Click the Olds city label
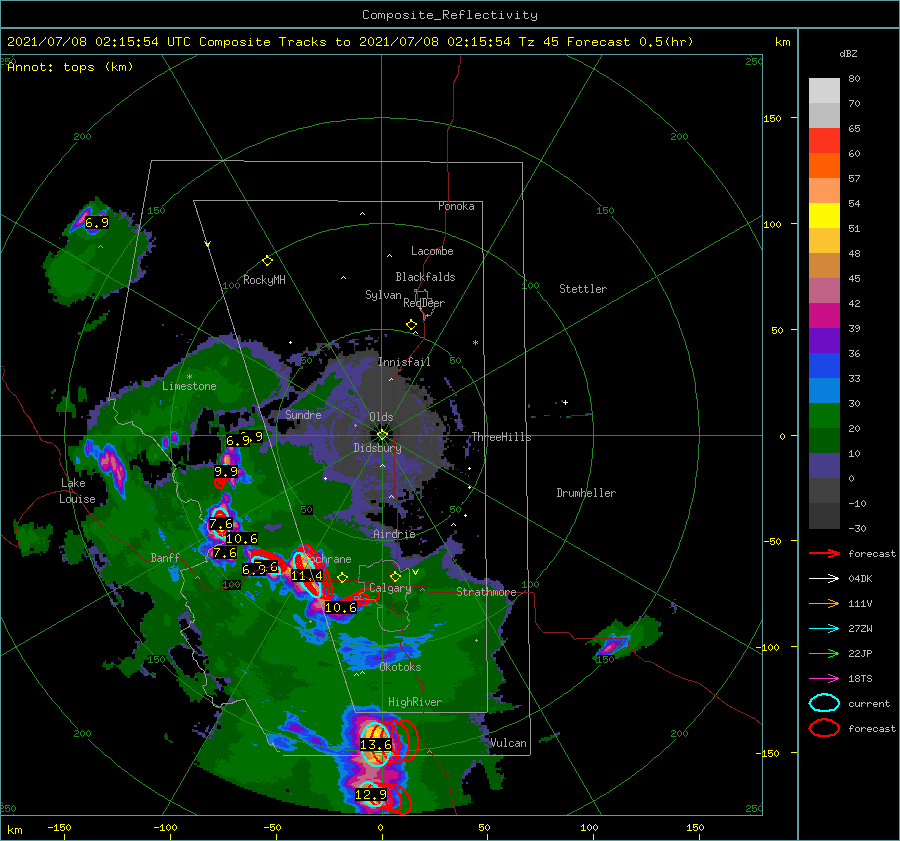900x841 pixels. 381,417
